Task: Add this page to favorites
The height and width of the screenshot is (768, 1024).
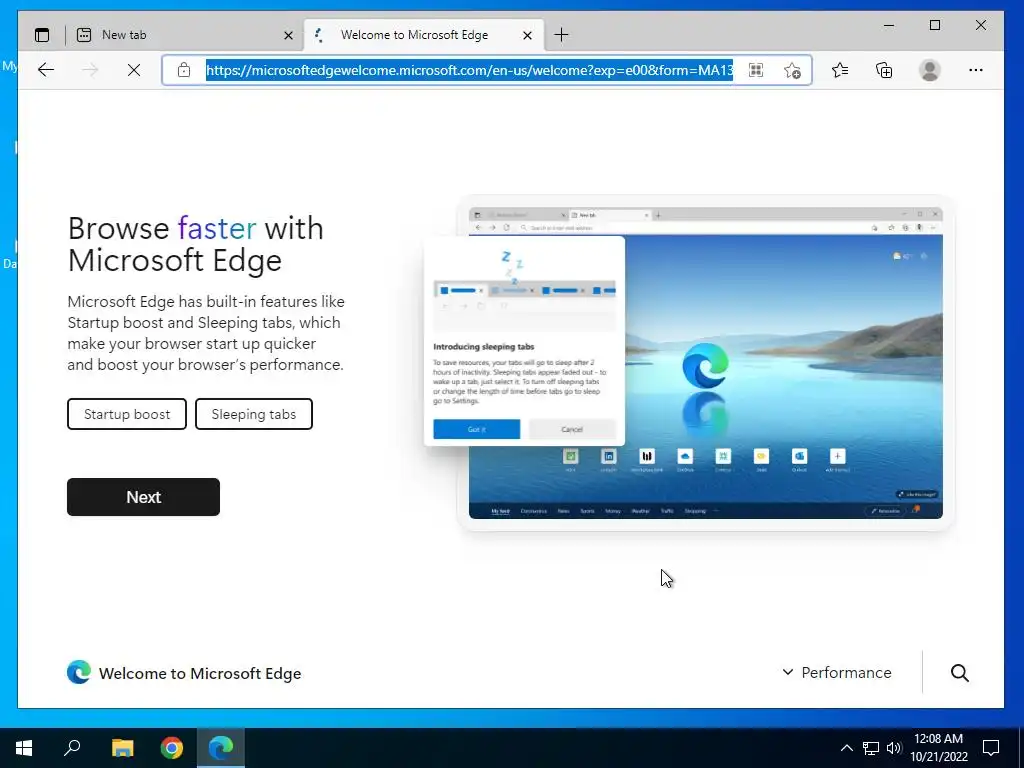Action: coord(792,70)
